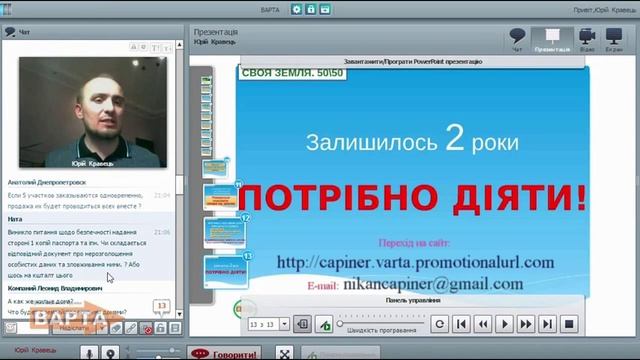
Task: Click the 13 new-messages bubble in chat
Action: pos(162,307)
